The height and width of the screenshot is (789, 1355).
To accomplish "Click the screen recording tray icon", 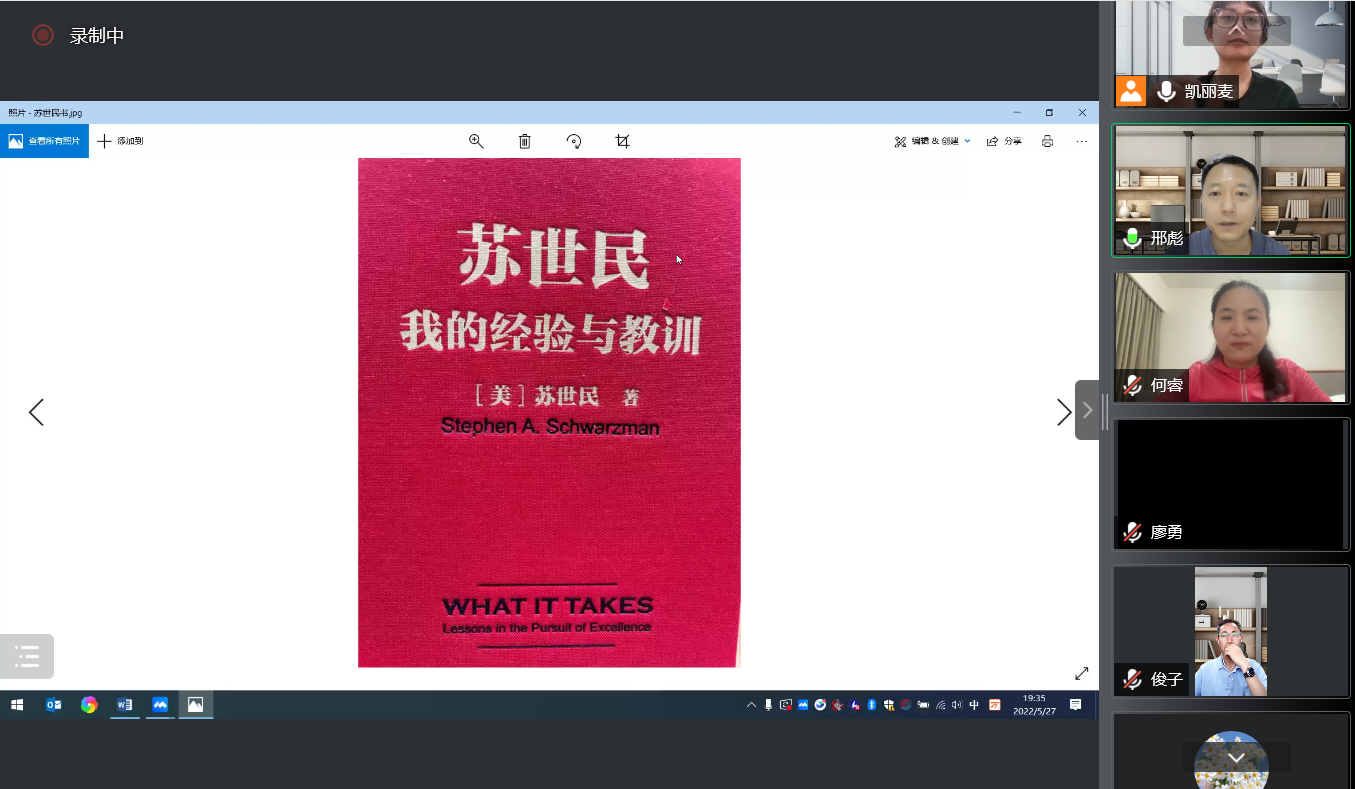I will (786, 705).
